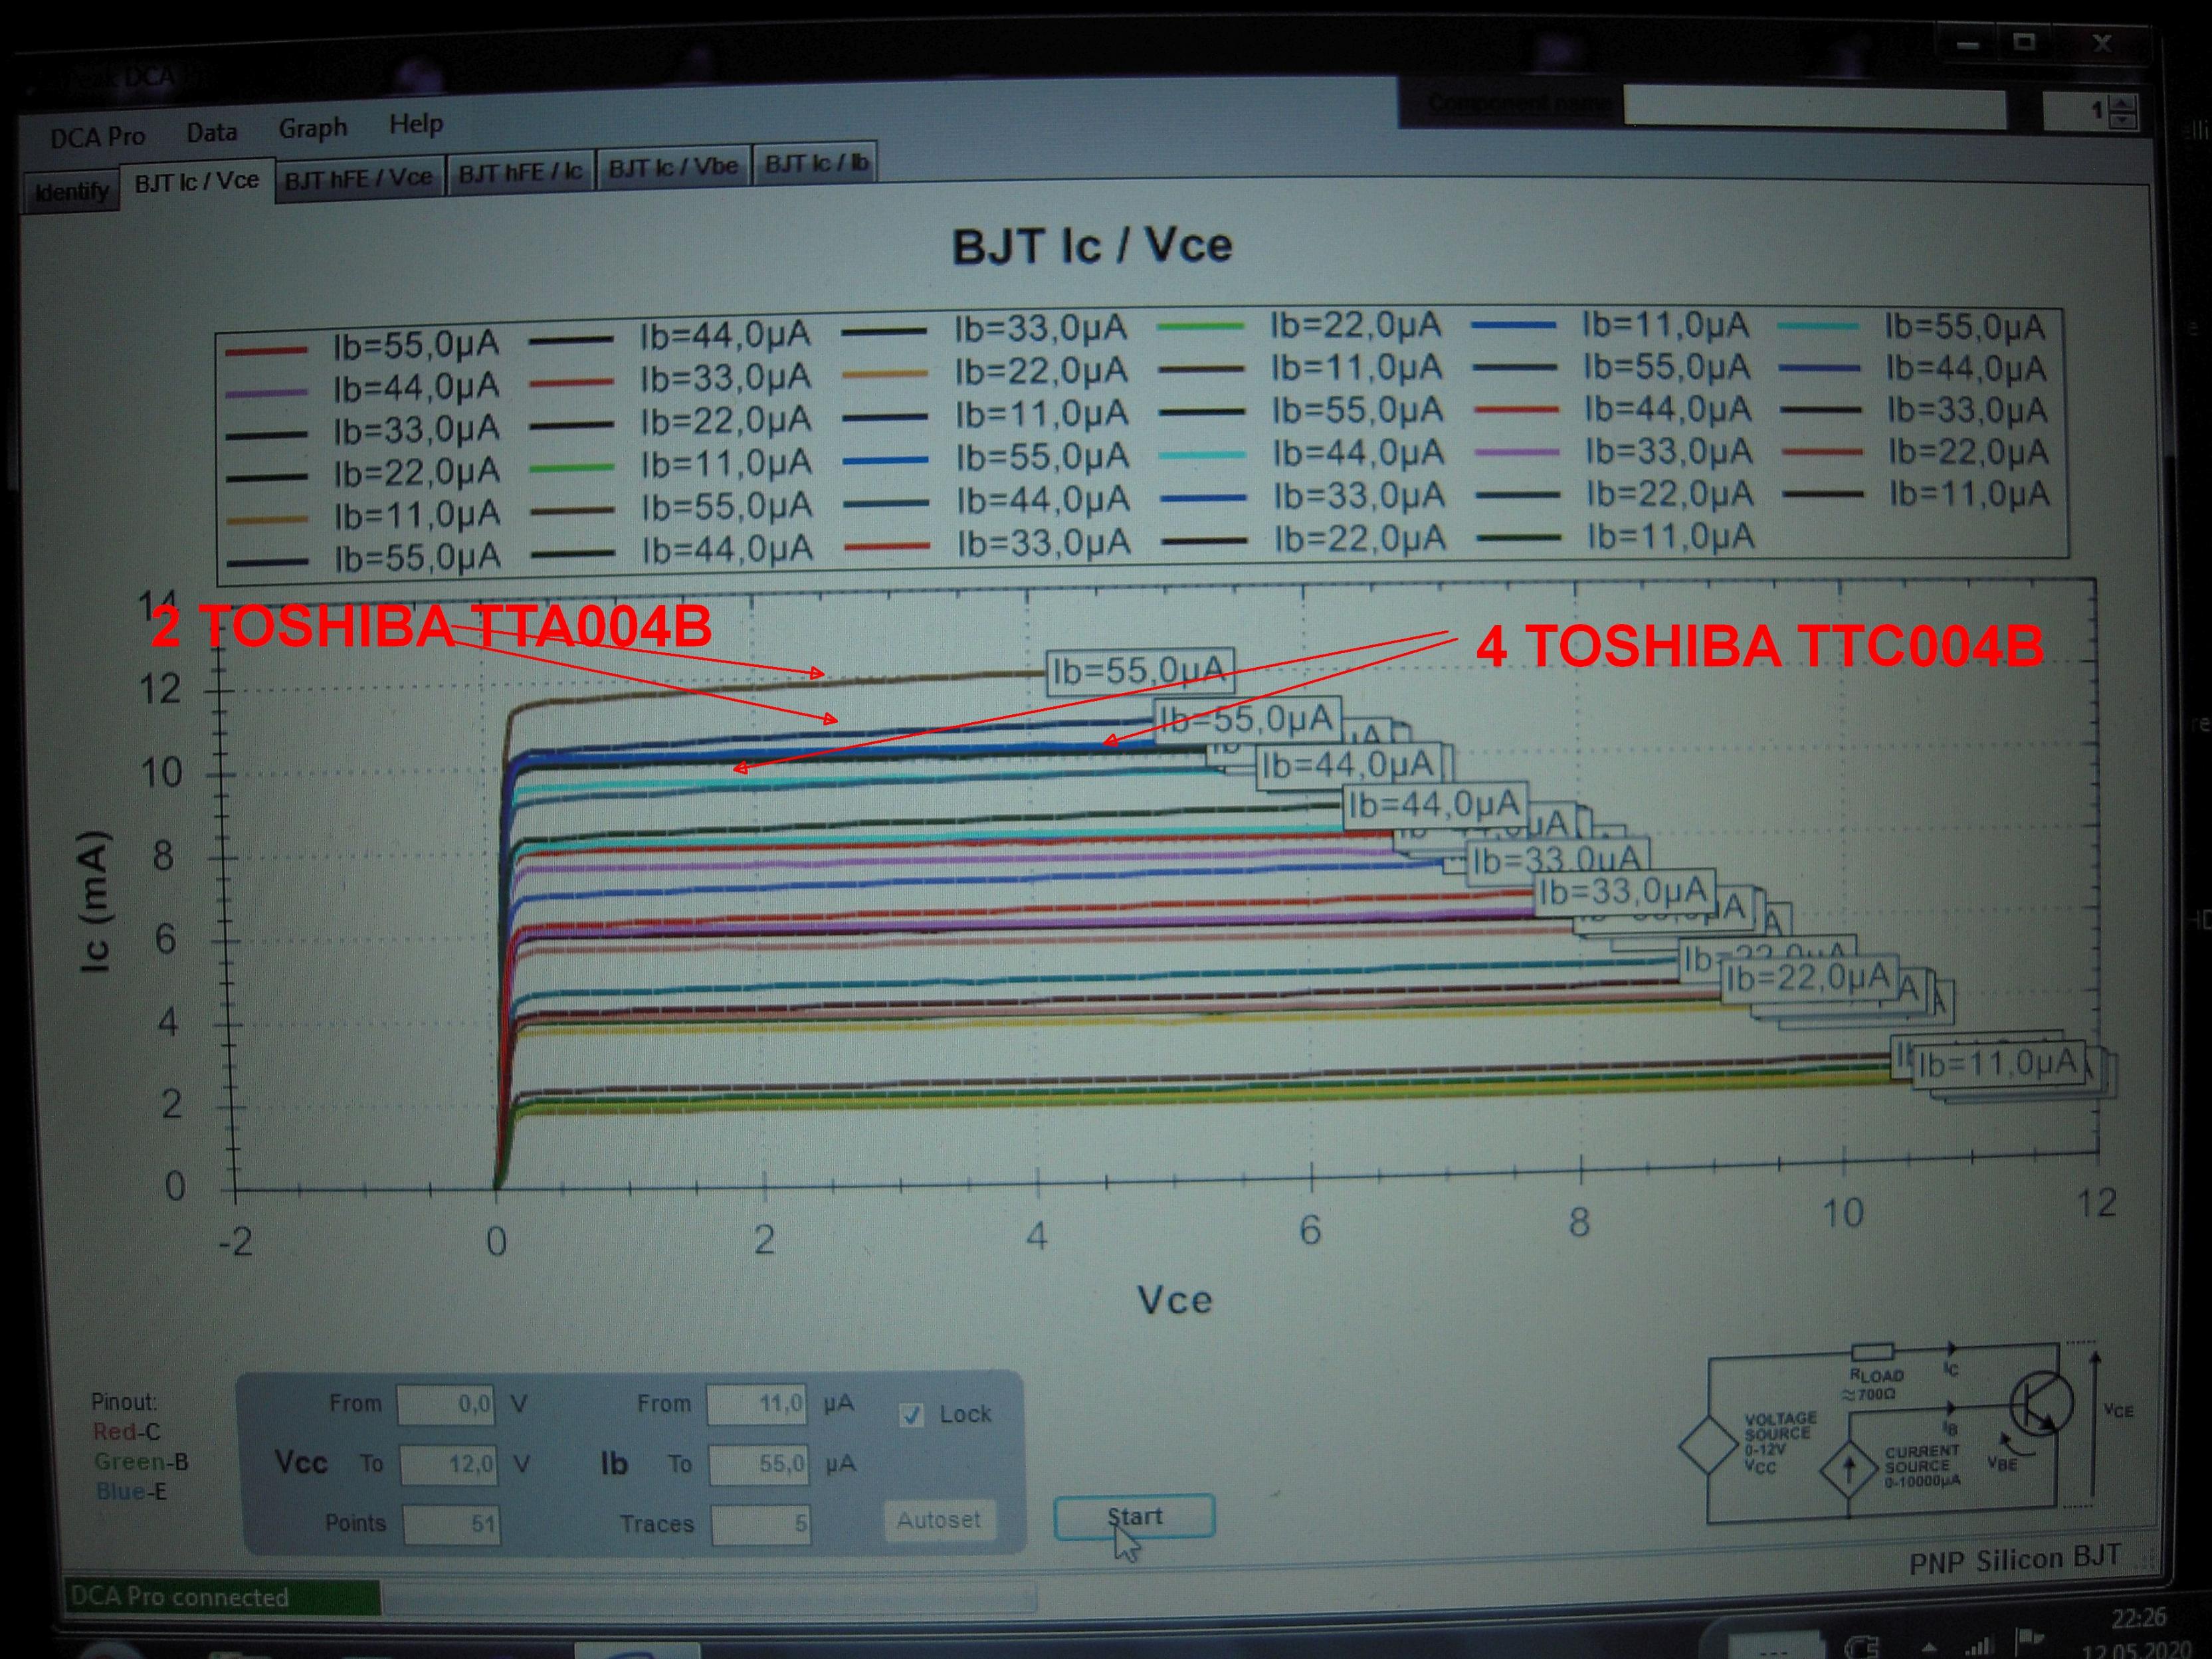The height and width of the screenshot is (1659, 2212).
Task: Click the network signal tray icon
Action: [1978, 1645]
